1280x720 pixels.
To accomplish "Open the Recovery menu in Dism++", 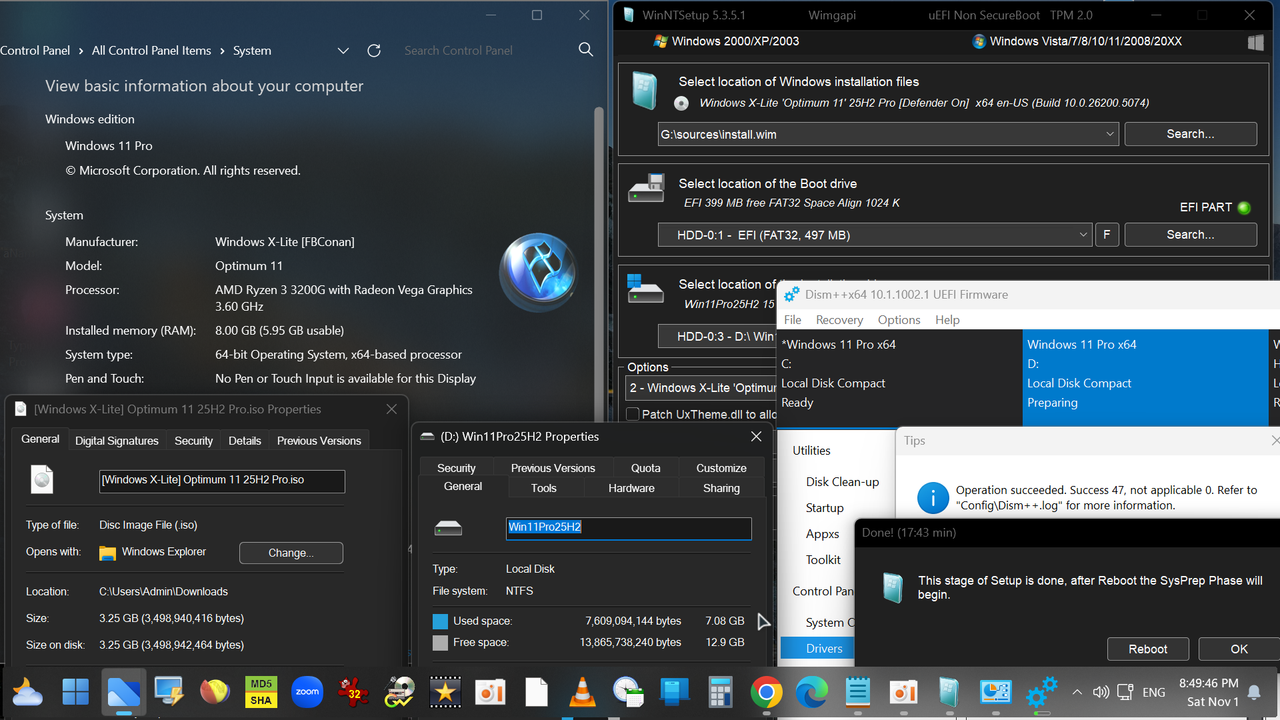I will point(839,319).
